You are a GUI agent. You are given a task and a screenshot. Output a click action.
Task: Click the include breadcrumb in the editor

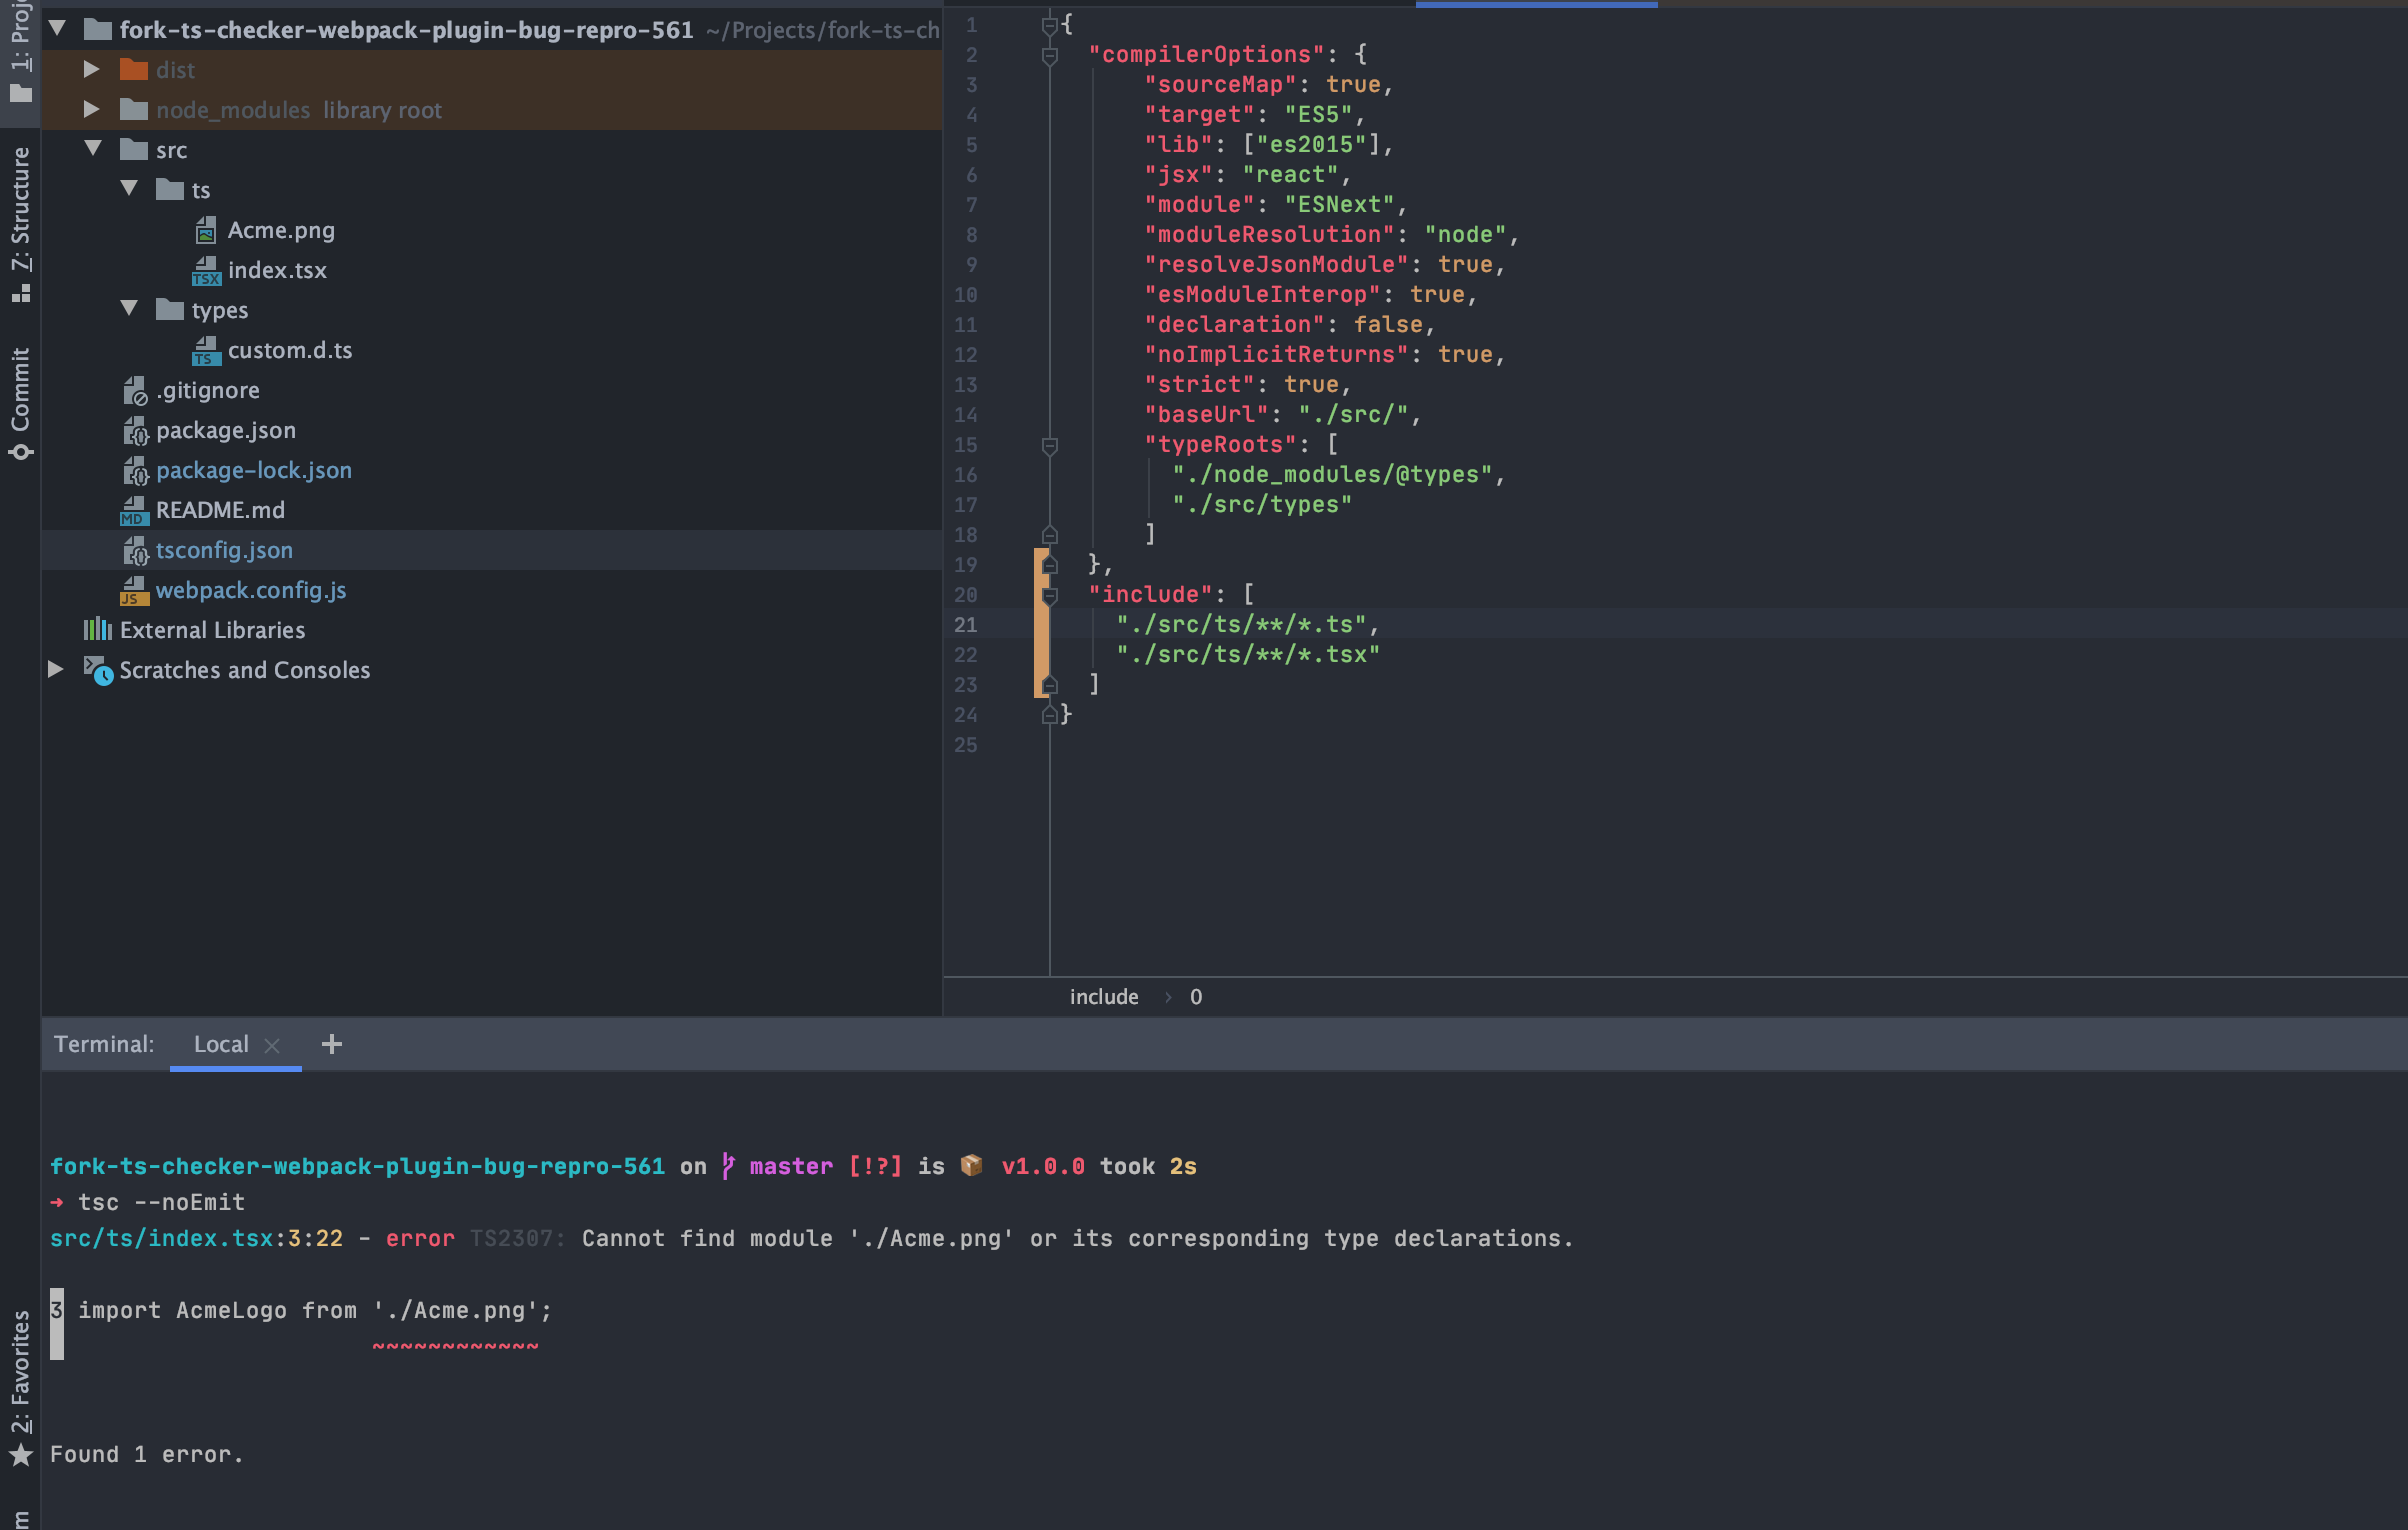pos(1103,996)
